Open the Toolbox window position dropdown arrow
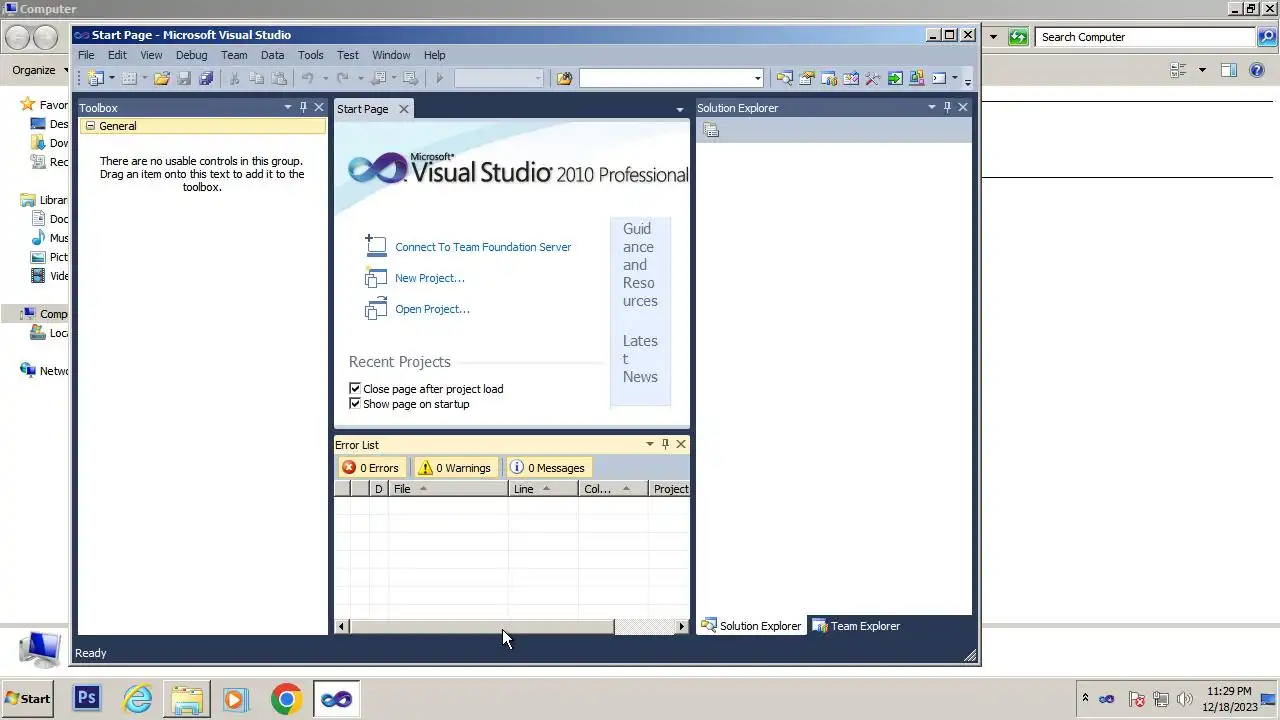The image size is (1280, 720). [x=288, y=107]
